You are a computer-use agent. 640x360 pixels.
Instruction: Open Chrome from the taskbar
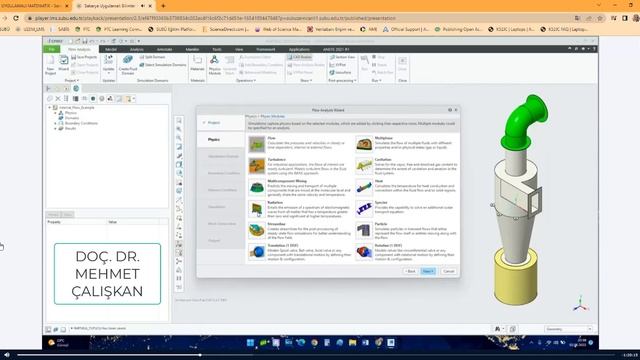tap(314, 342)
